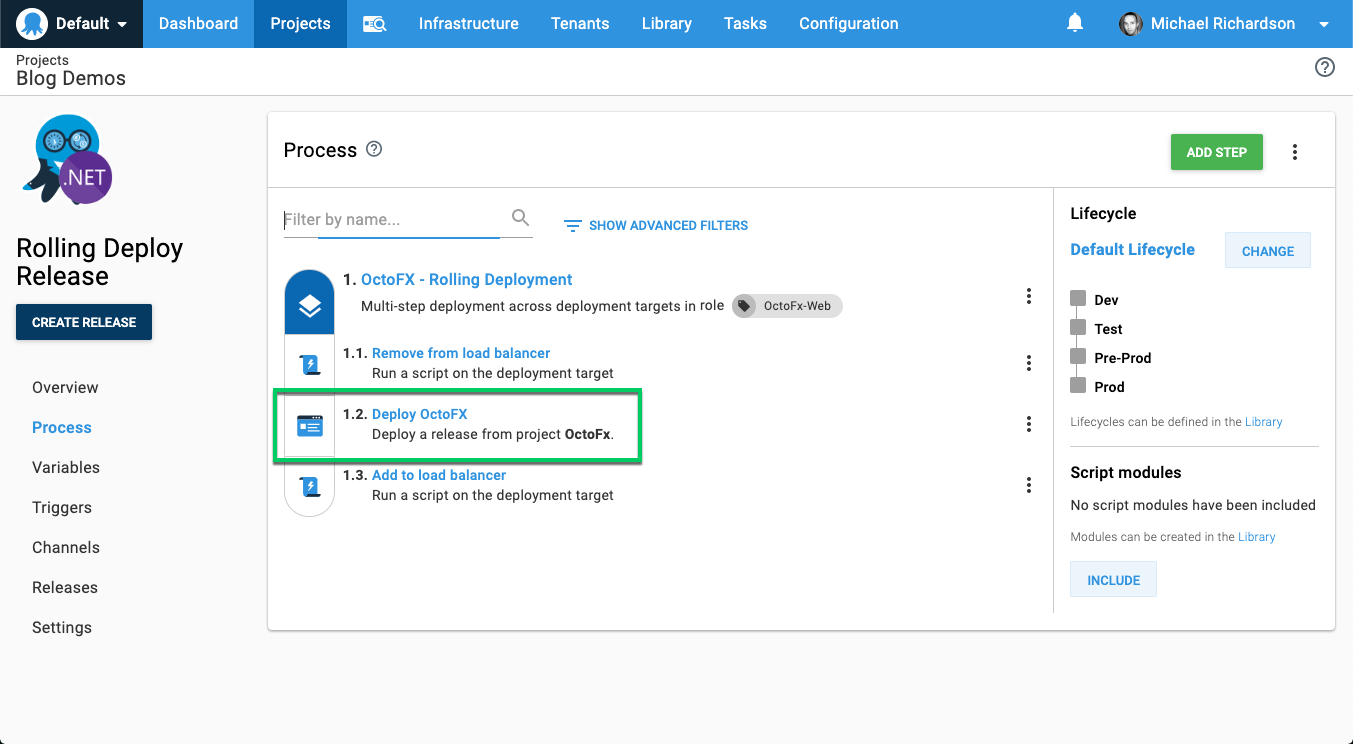1353x744 pixels.
Task: Click the CREATE RELEASE button
Action: click(83, 322)
